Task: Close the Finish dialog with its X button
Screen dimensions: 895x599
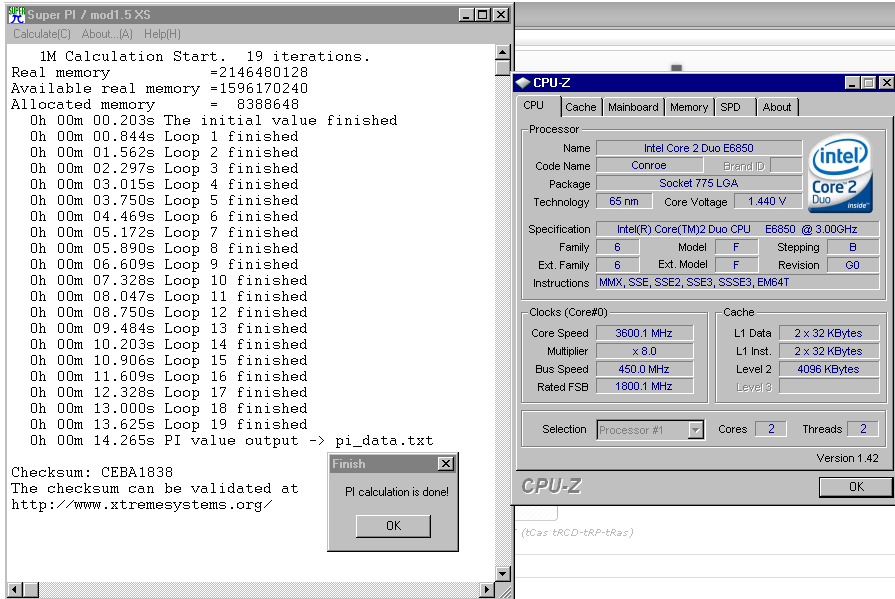Action: click(x=446, y=464)
